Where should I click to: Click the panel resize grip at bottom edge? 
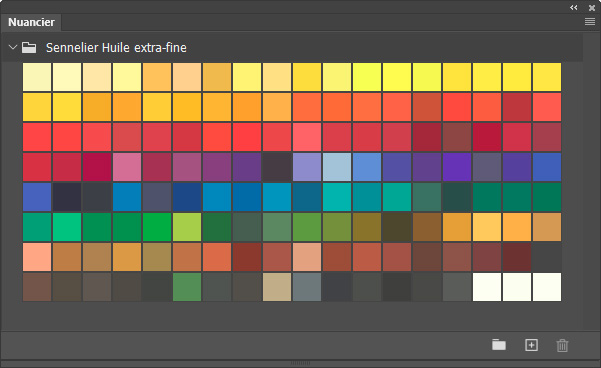coord(300,363)
